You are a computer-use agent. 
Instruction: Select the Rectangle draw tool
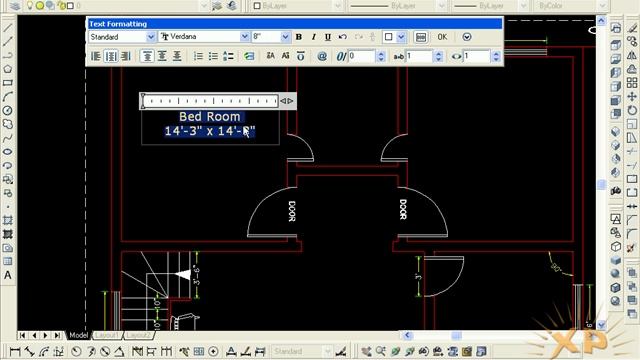8,83
